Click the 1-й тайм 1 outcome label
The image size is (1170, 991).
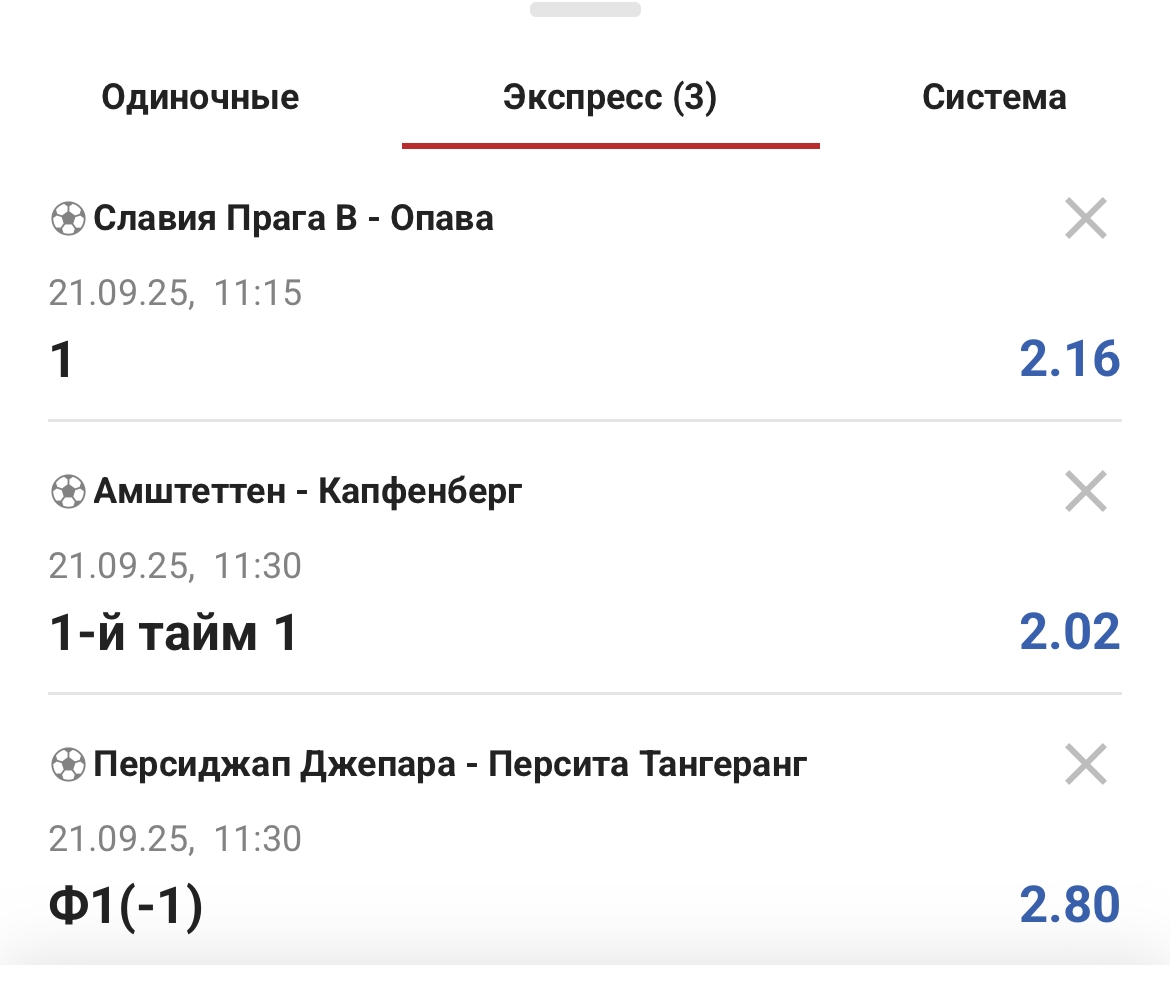(173, 634)
